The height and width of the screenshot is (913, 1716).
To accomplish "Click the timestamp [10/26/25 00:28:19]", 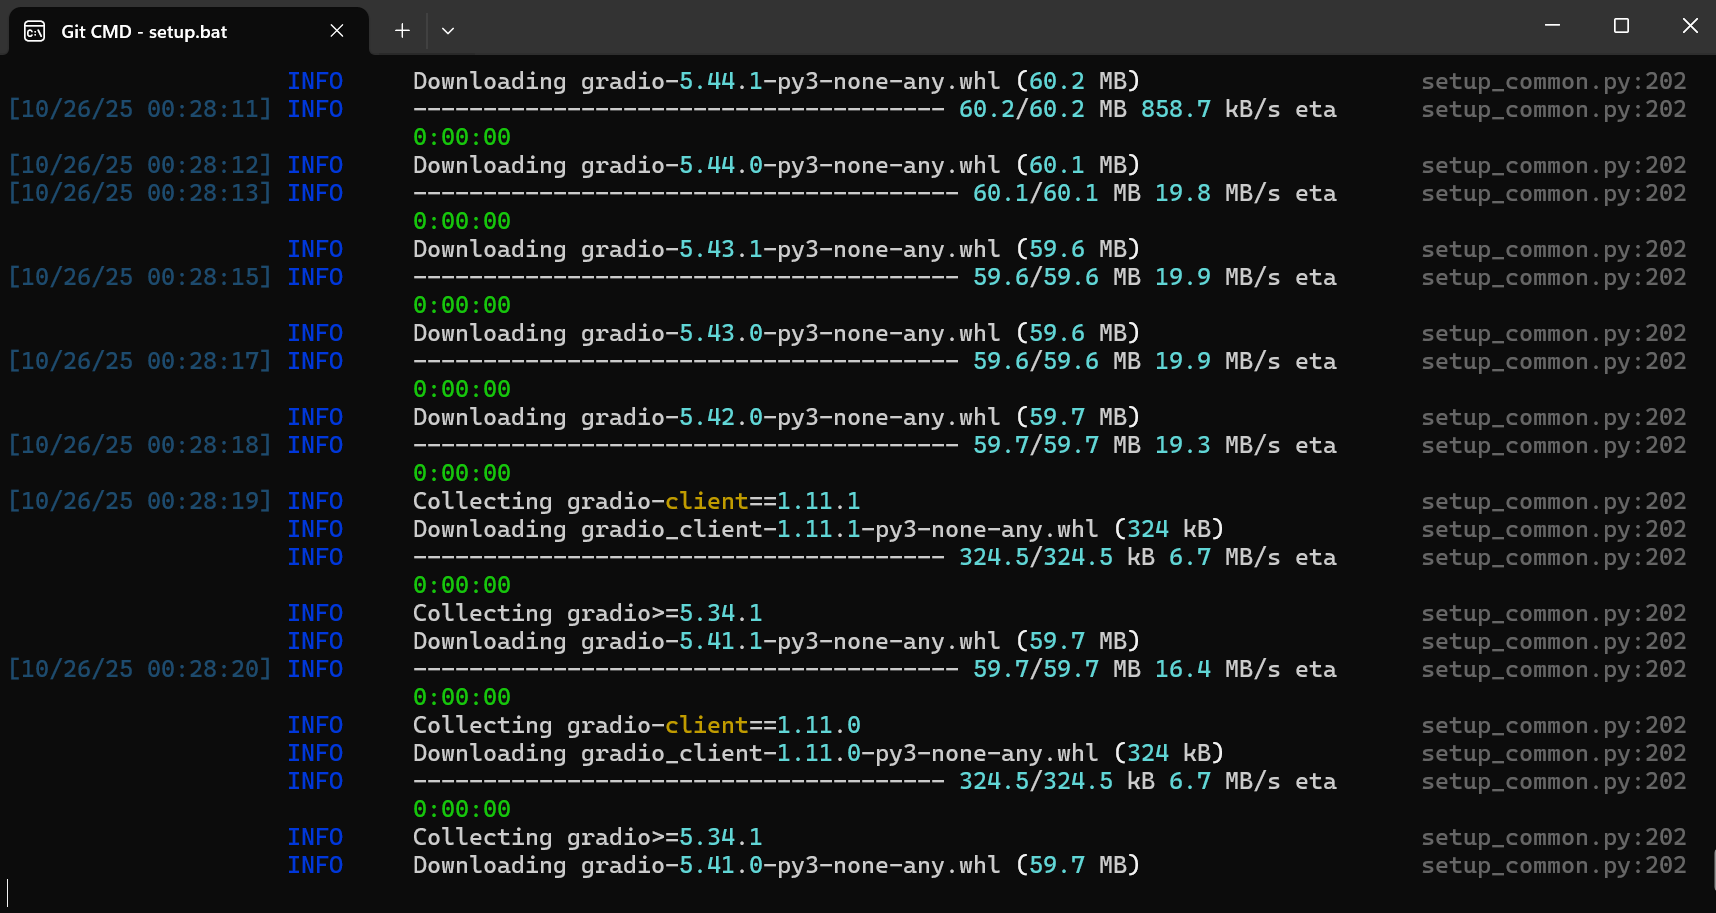I will click(140, 501).
